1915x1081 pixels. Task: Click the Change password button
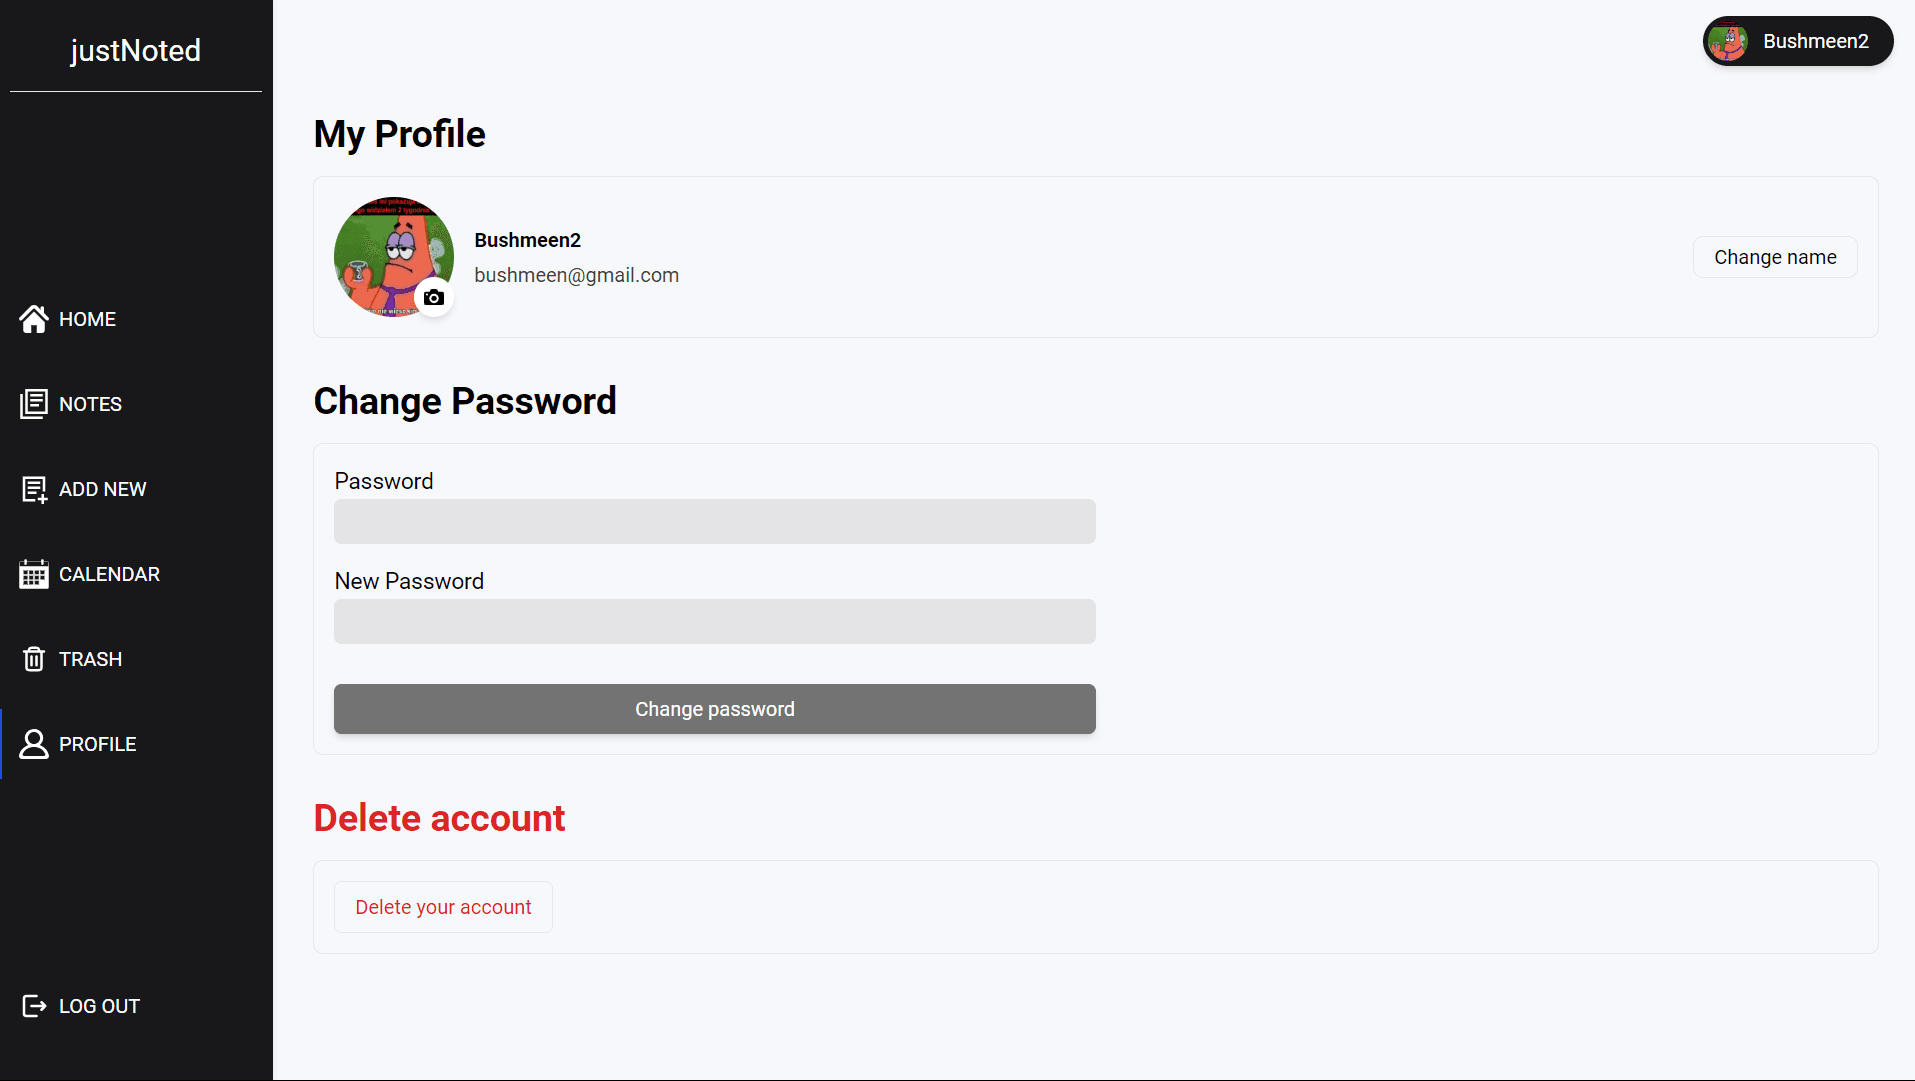[715, 709]
